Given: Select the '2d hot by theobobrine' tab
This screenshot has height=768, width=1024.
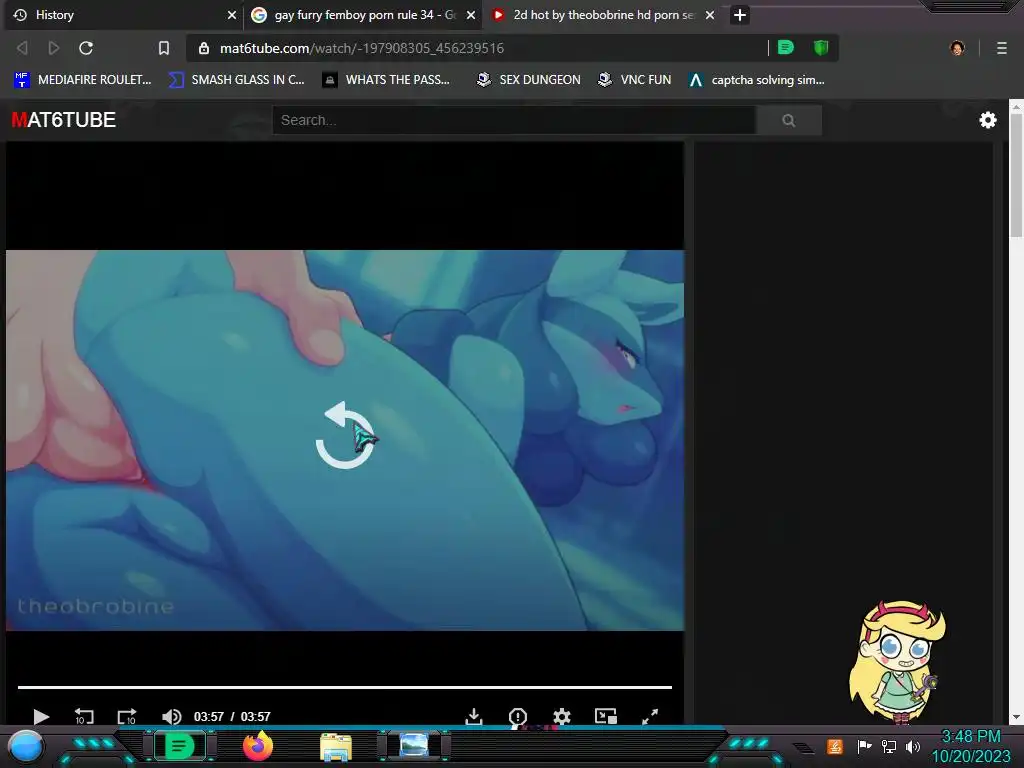Looking at the screenshot, I should pos(602,15).
